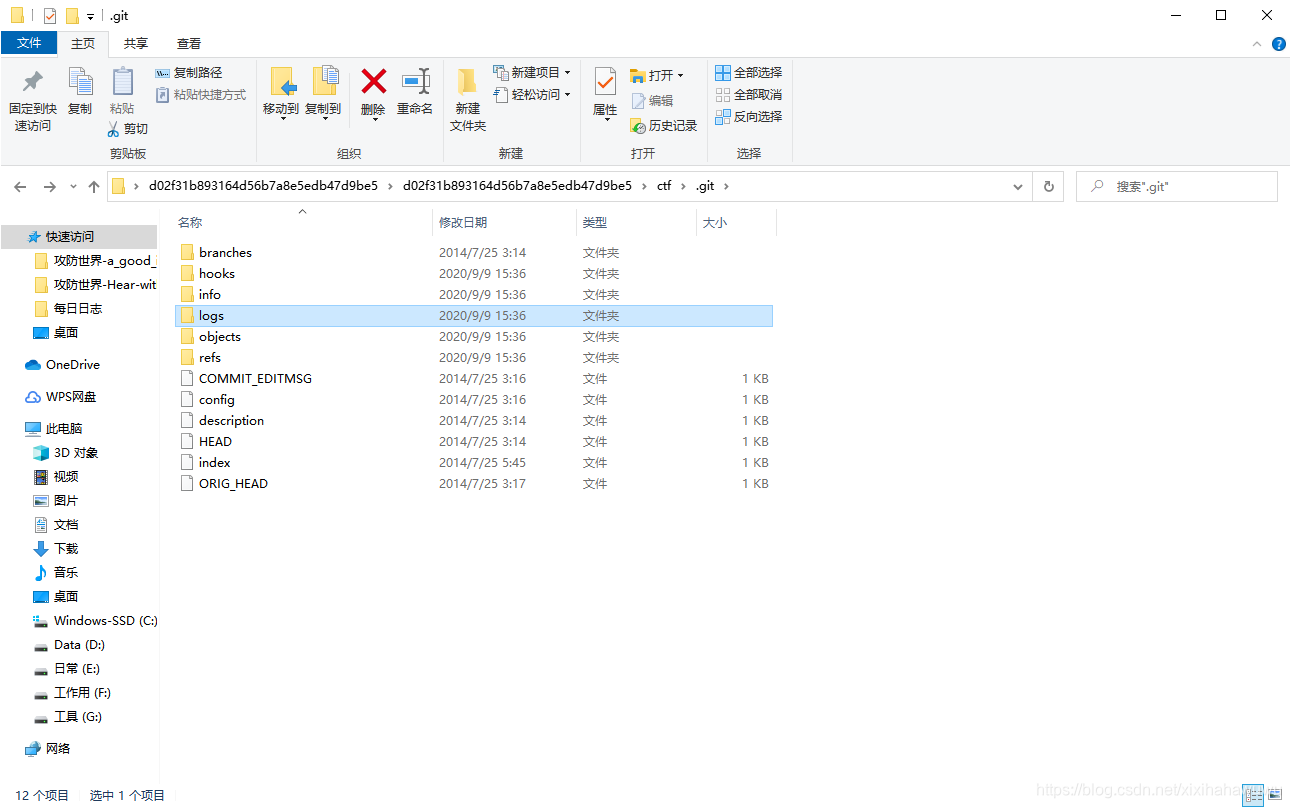Click the Refresh button
The width and height of the screenshot is (1291, 808).
[1048, 187]
